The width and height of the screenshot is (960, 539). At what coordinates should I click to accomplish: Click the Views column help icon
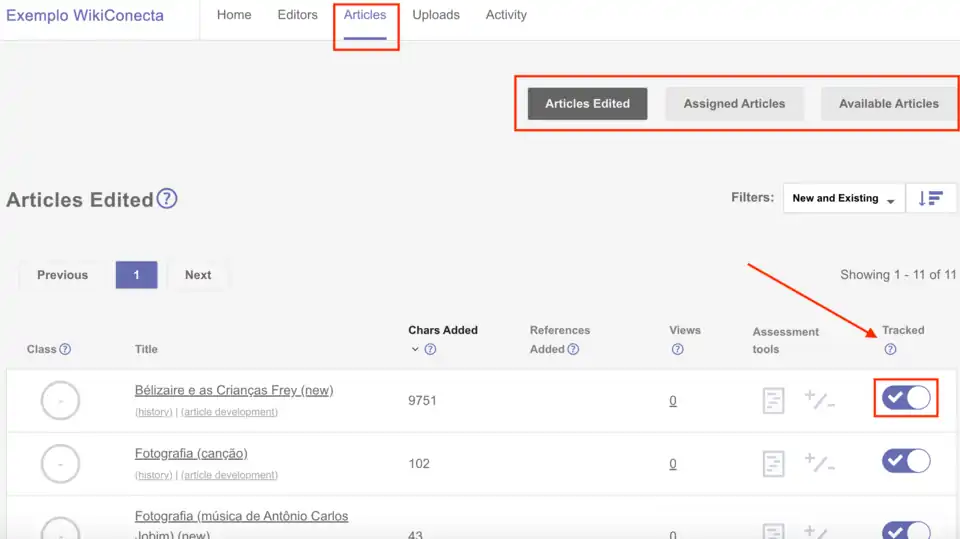[x=677, y=349]
